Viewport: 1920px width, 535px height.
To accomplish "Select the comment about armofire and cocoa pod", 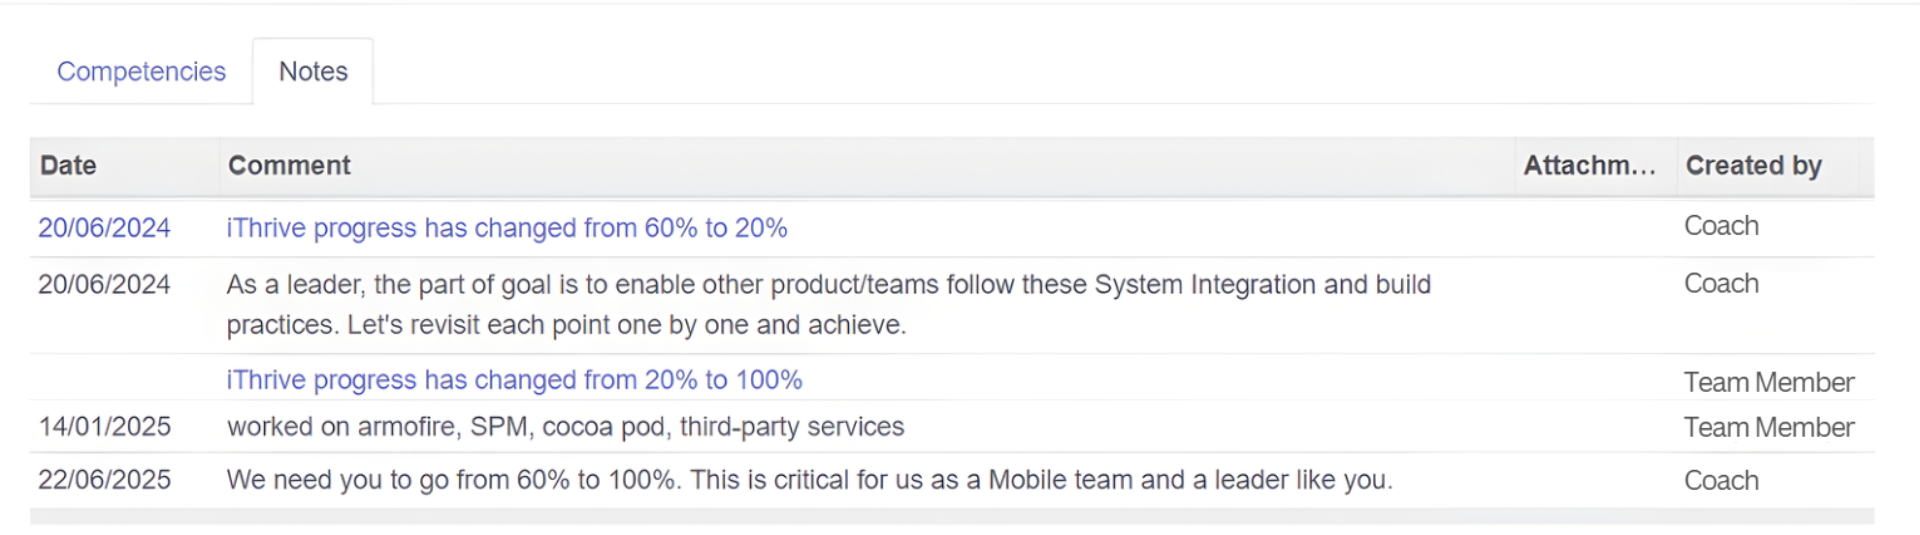I will (565, 427).
